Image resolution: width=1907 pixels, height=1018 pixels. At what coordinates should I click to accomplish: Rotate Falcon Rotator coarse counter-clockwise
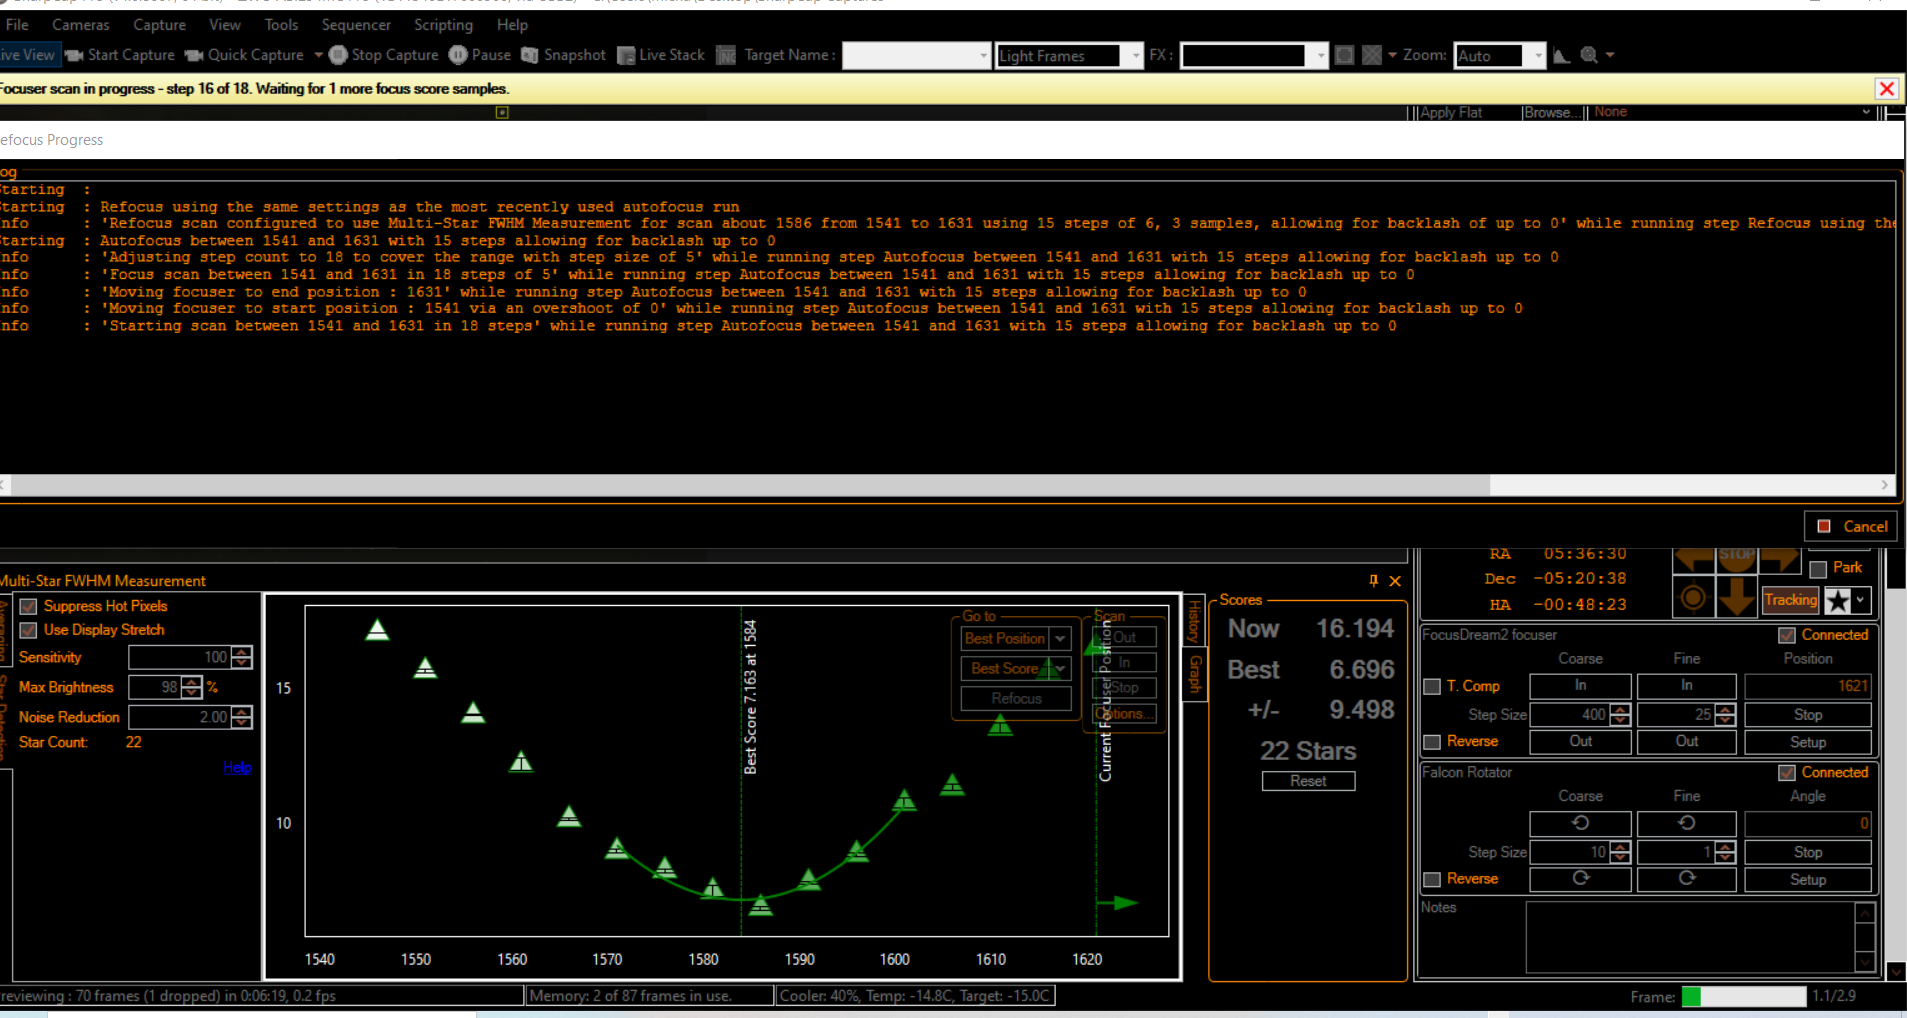[1580, 823]
